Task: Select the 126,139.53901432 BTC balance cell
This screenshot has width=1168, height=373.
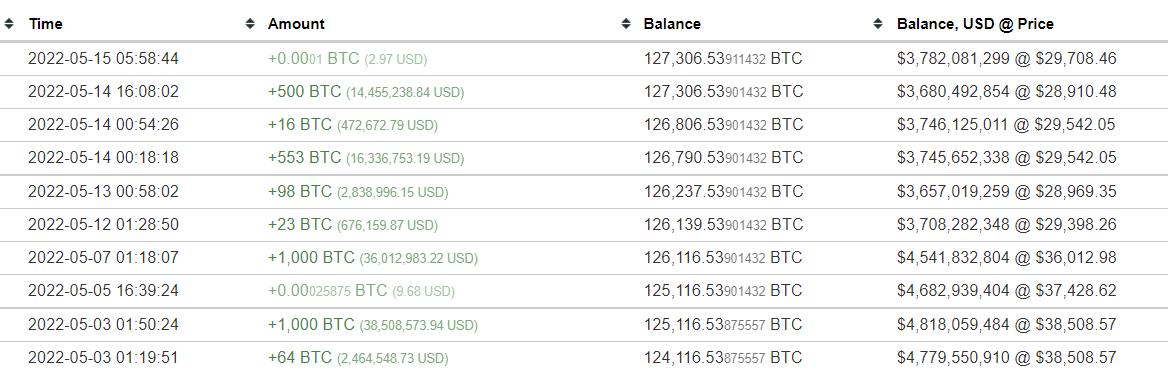Action: coord(723,224)
